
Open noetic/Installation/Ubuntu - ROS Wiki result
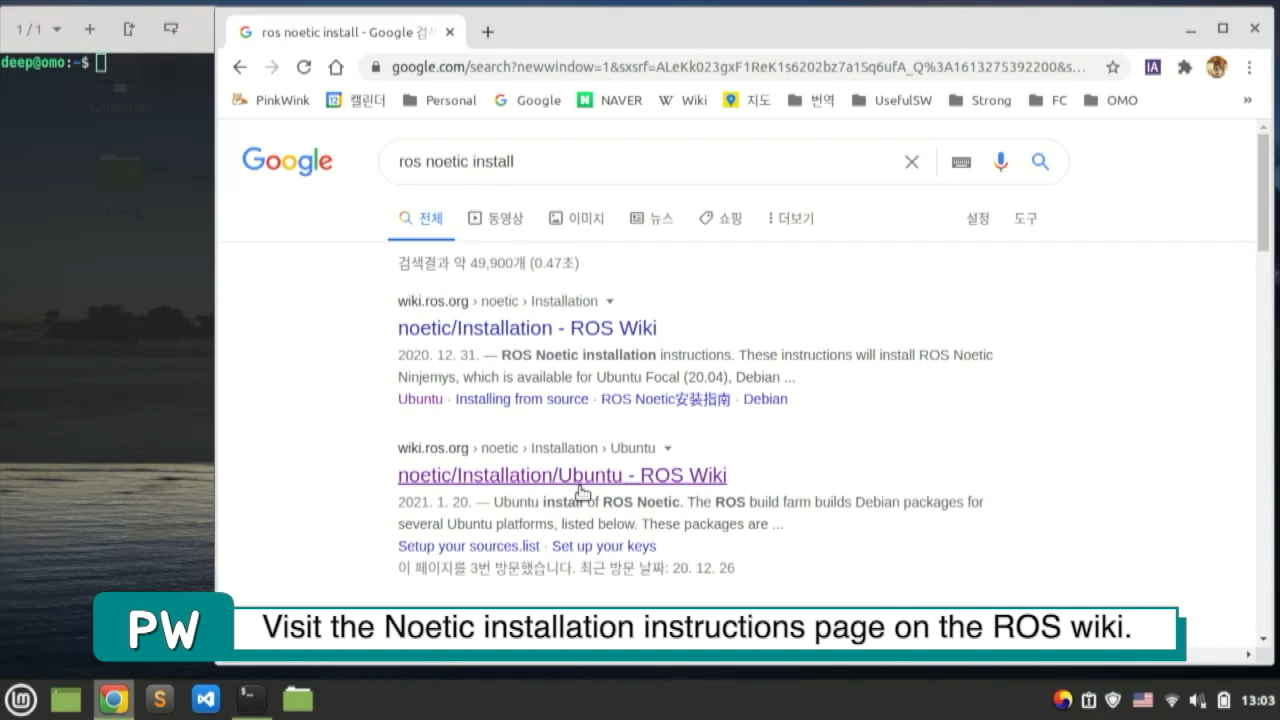[562, 475]
